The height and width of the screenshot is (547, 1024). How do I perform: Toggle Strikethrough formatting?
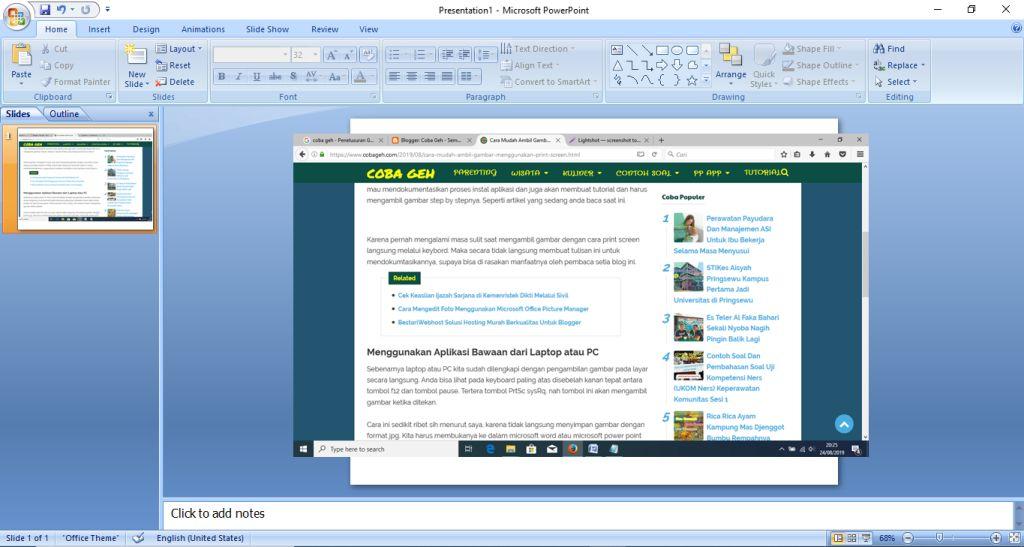(275, 77)
